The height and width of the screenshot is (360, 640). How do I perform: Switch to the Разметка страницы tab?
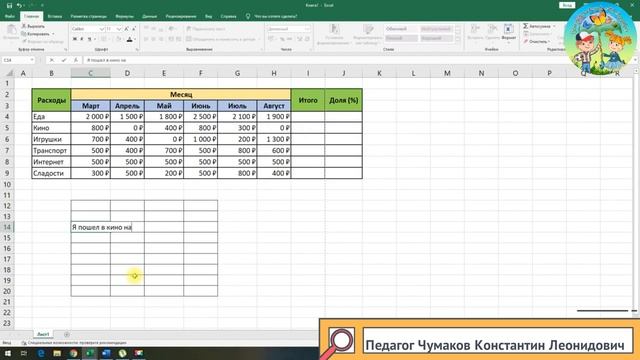coord(89,16)
